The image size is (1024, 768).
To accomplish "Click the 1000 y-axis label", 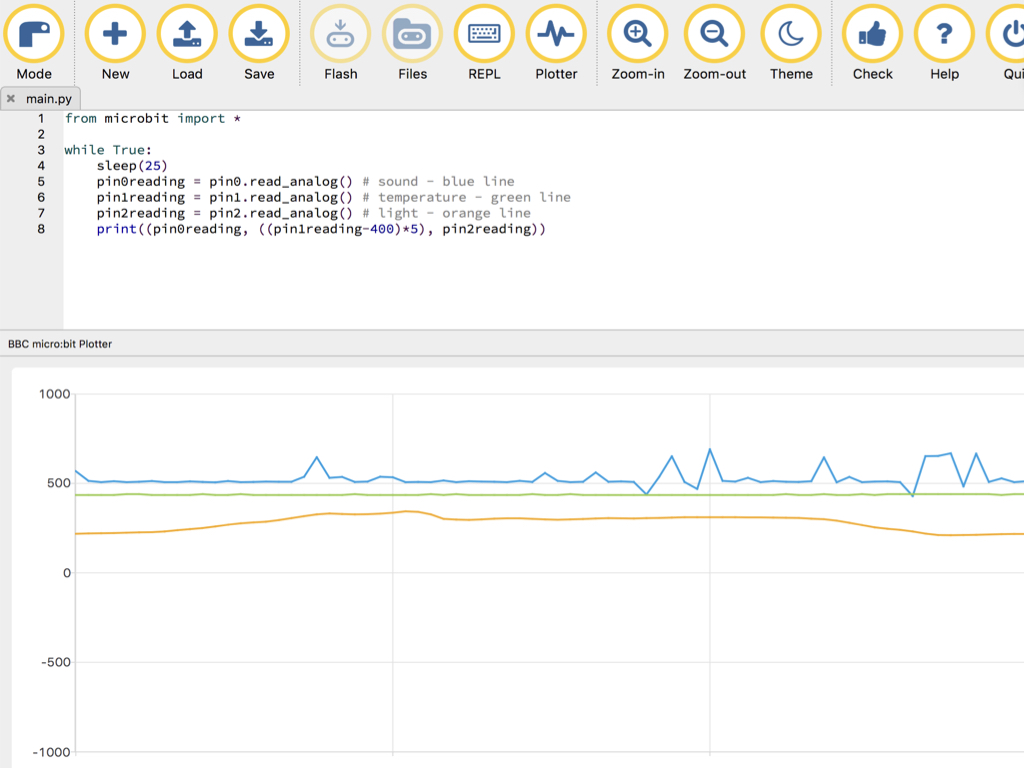I will 54,394.
